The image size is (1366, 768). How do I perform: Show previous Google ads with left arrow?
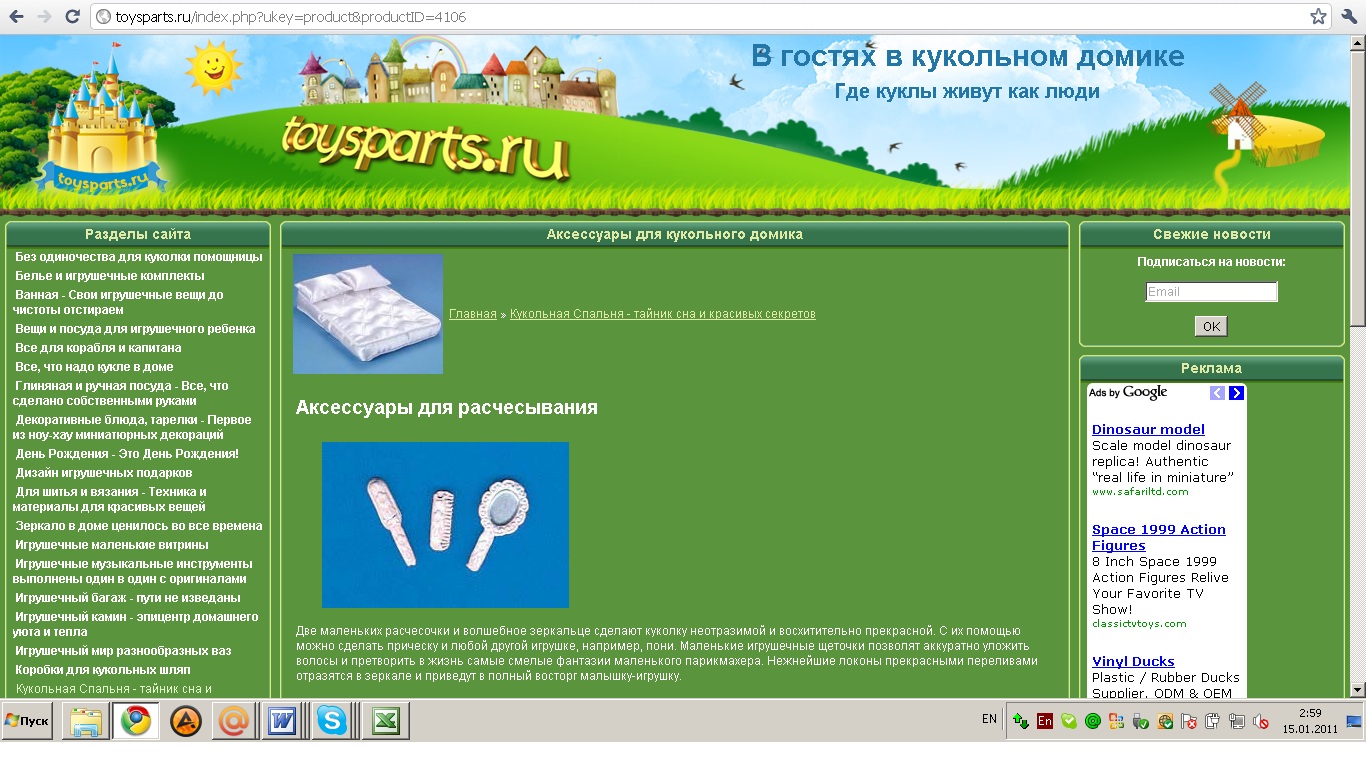(x=1217, y=393)
